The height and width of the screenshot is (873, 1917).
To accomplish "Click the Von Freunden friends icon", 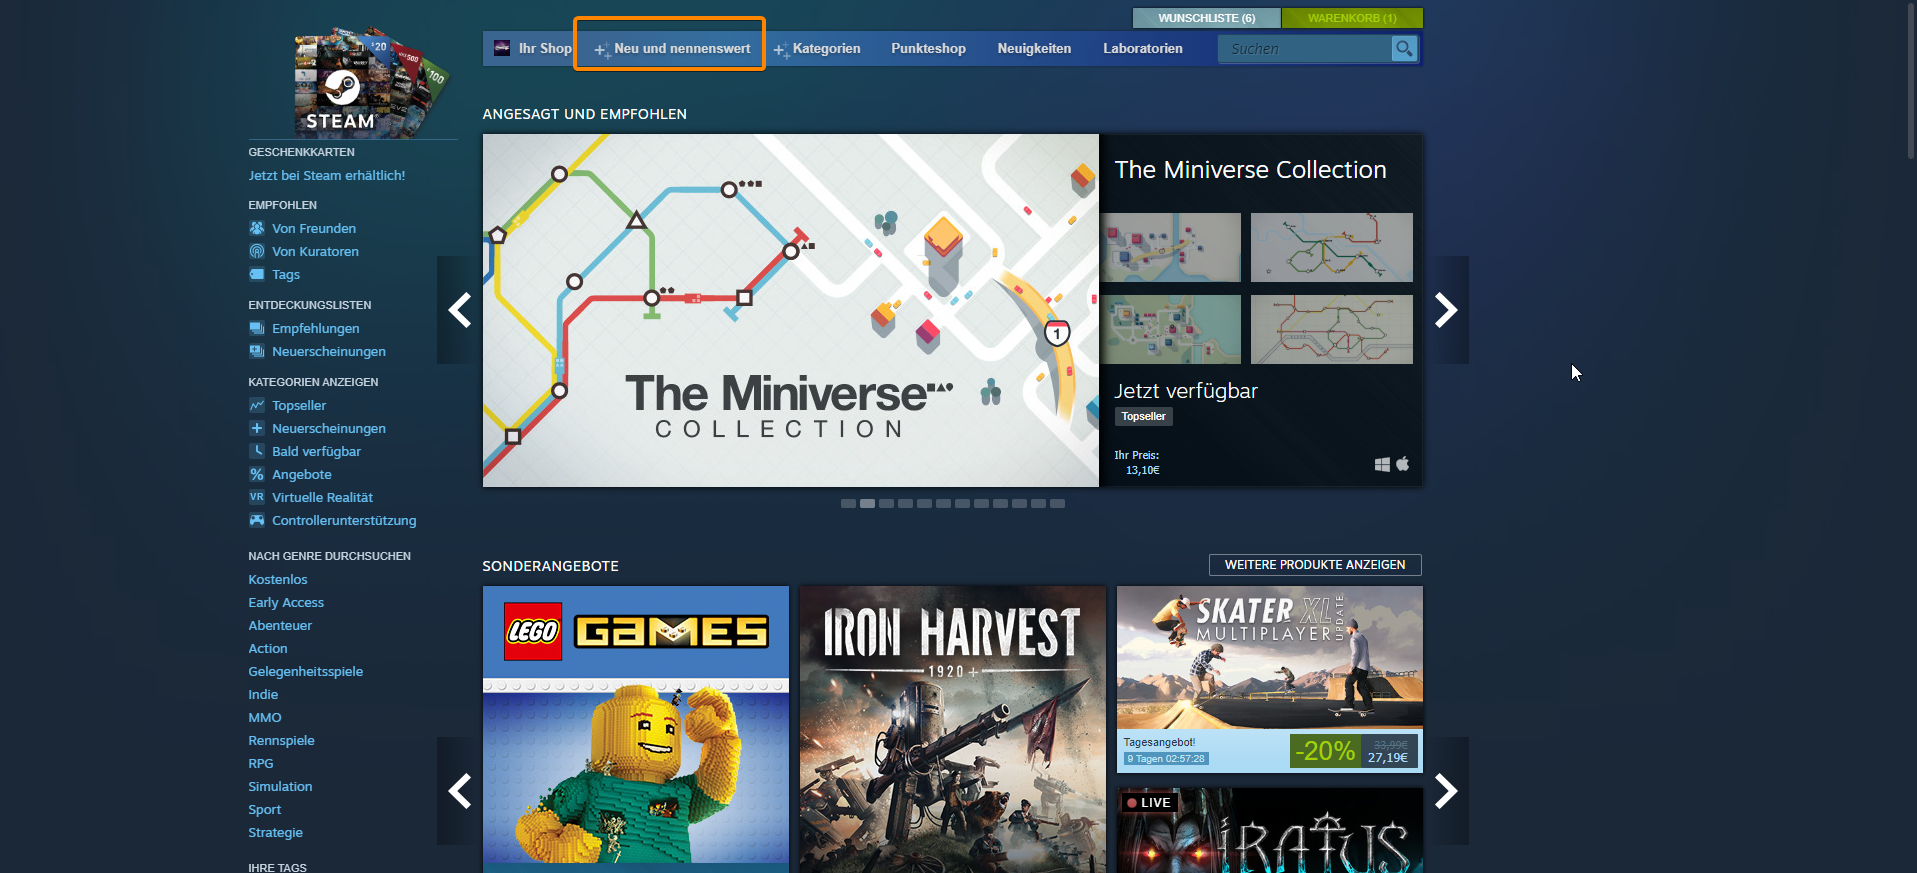I will [x=257, y=228].
